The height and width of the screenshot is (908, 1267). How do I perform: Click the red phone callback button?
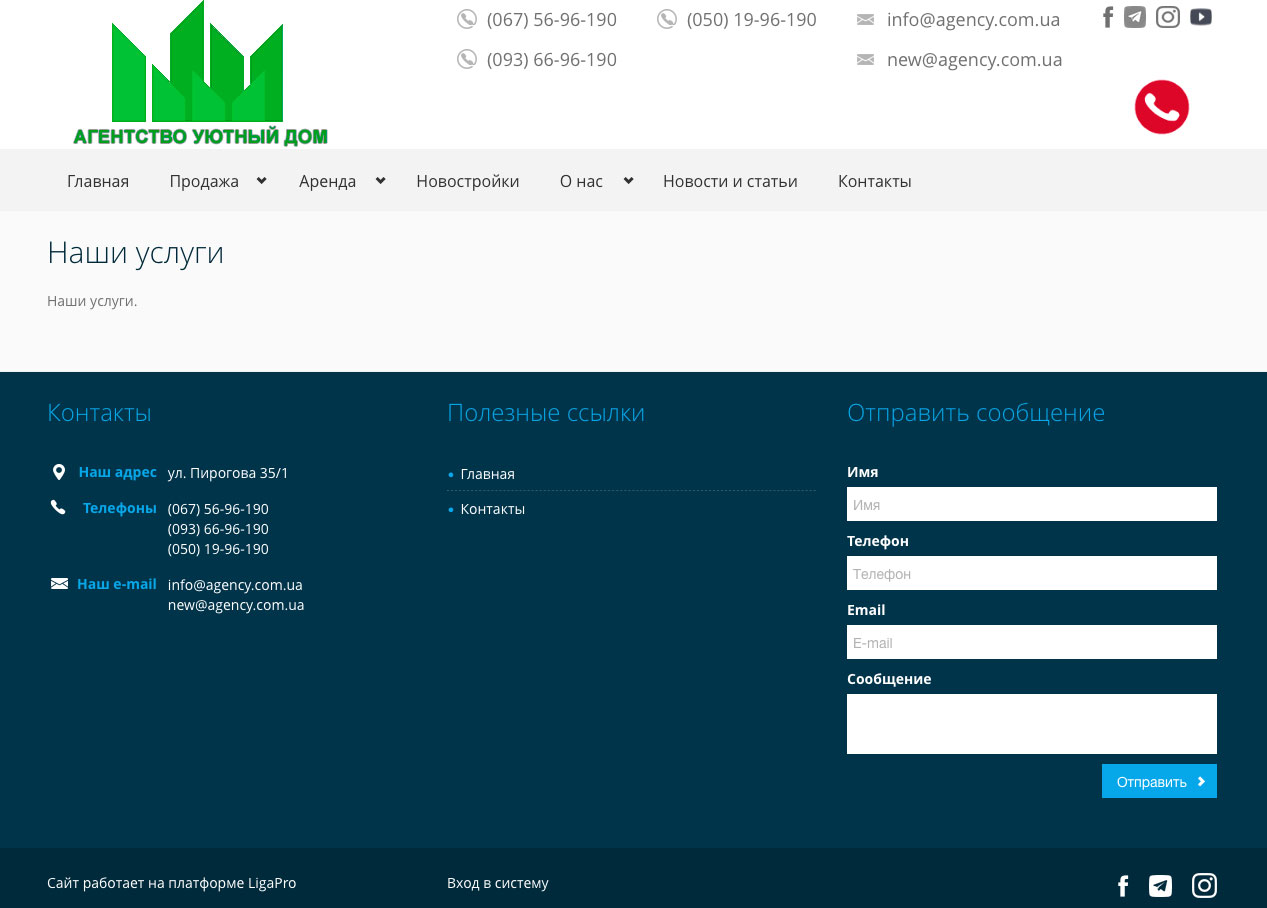pos(1161,107)
